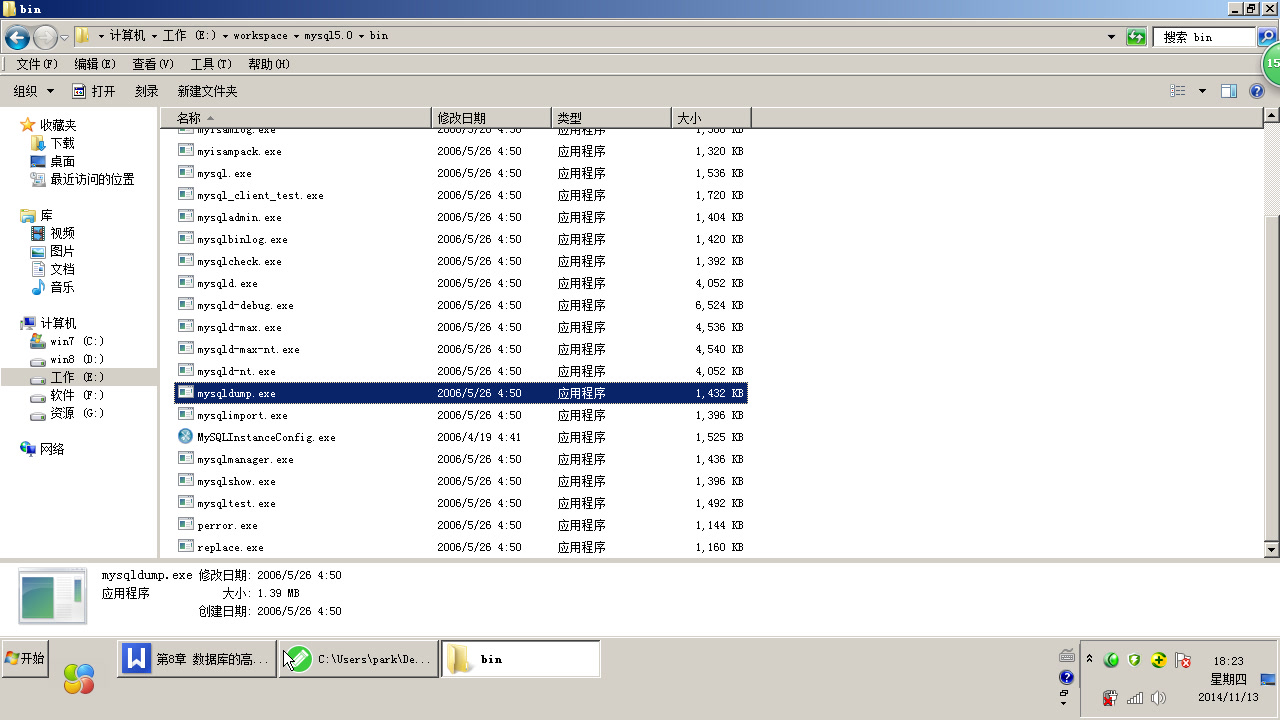Sort by 类型 column header
This screenshot has width=1280, height=720.
pyautogui.click(x=611, y=118)
